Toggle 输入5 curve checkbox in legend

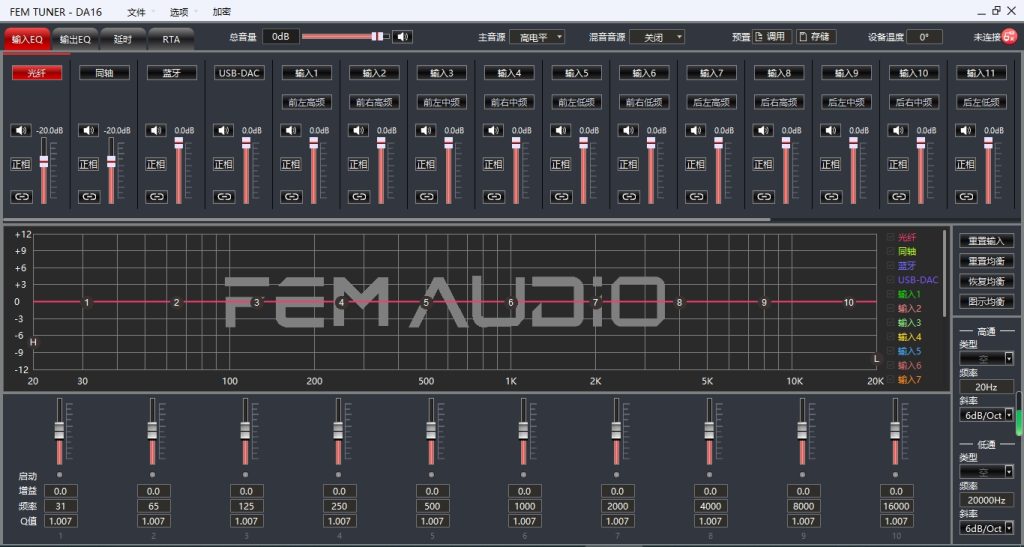(891, 351)
